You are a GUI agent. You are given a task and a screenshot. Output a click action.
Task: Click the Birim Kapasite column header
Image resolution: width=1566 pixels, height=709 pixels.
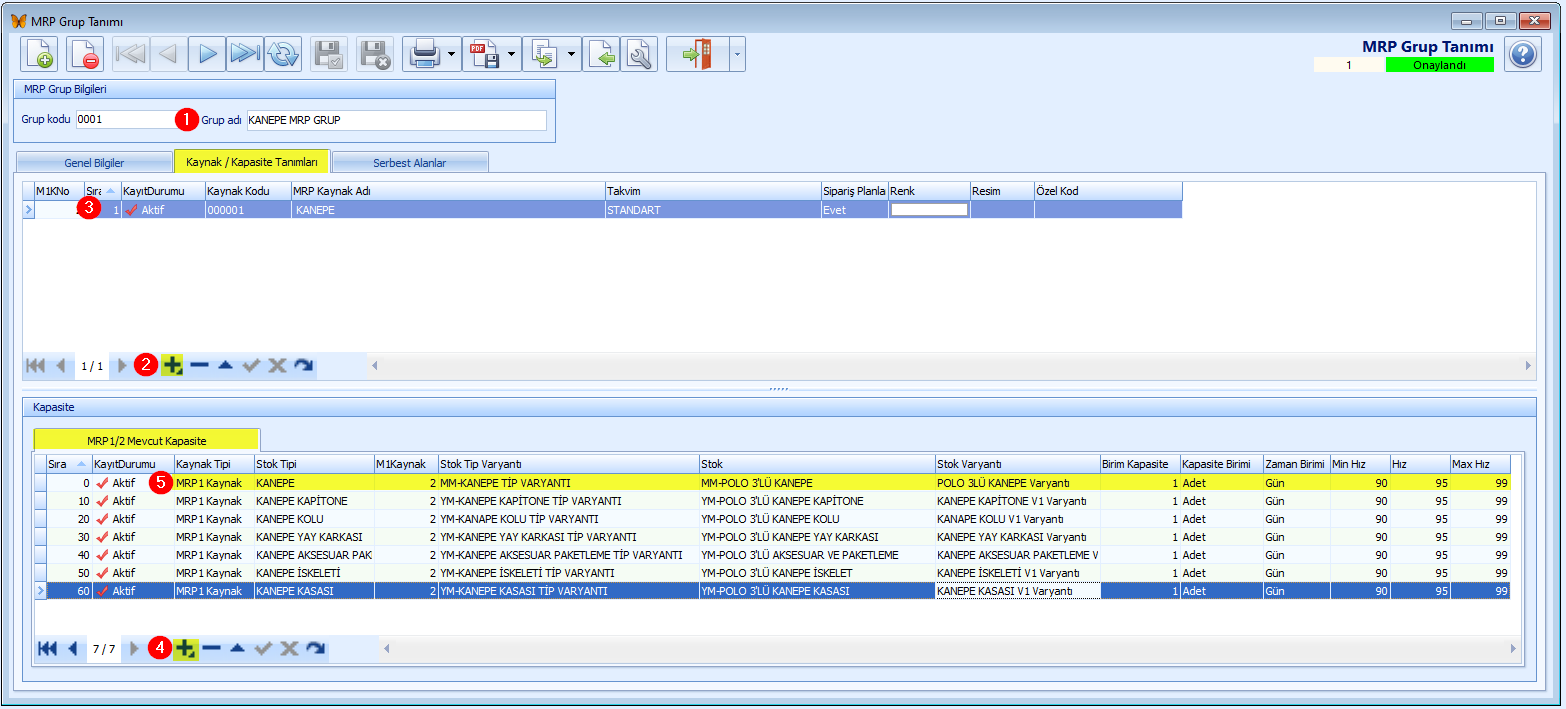[1140, 464]
